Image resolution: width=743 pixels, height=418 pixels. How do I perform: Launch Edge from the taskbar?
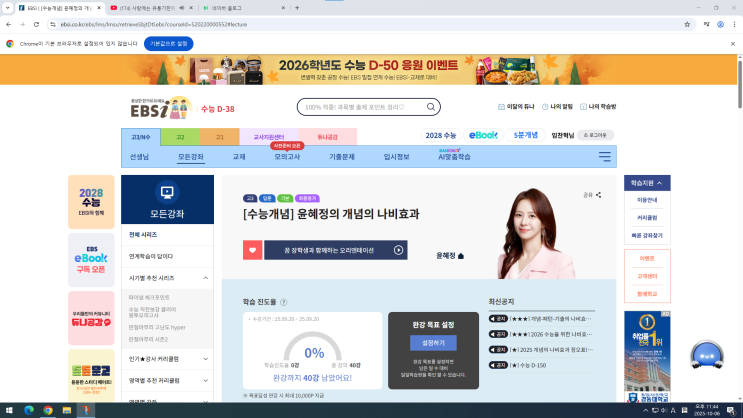pos(28,410)
